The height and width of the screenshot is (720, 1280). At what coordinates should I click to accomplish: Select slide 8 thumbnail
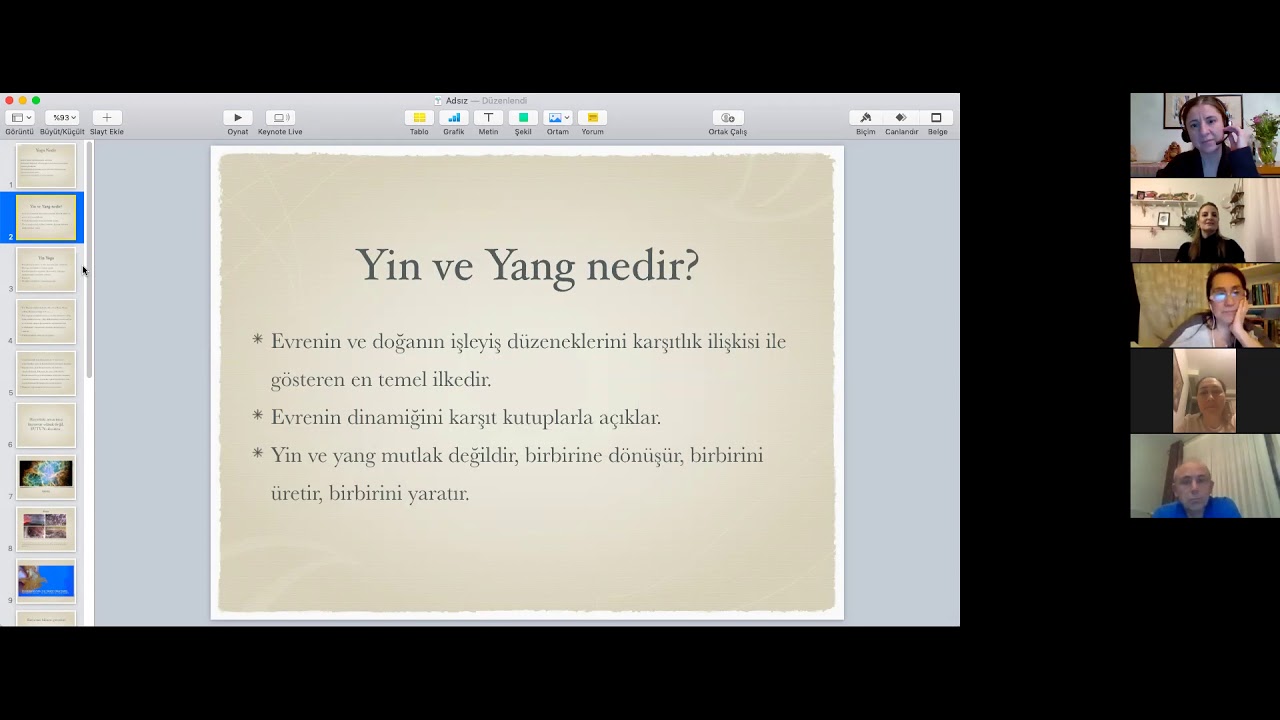click(46, 529)
